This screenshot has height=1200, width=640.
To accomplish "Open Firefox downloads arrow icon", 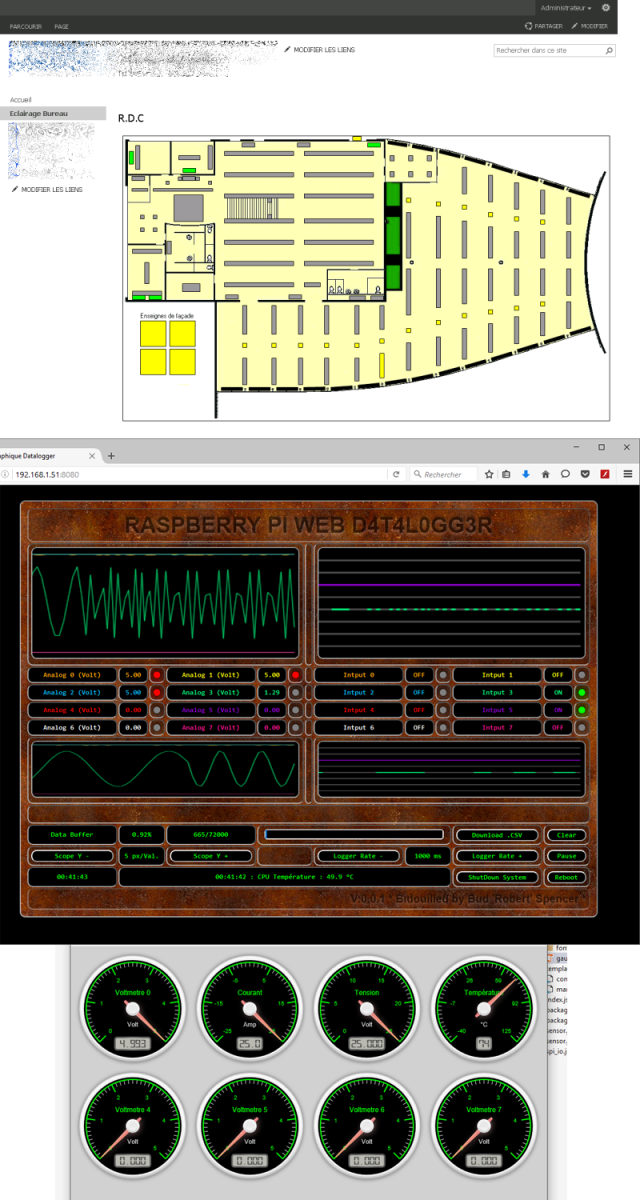I will coord(526,474).
